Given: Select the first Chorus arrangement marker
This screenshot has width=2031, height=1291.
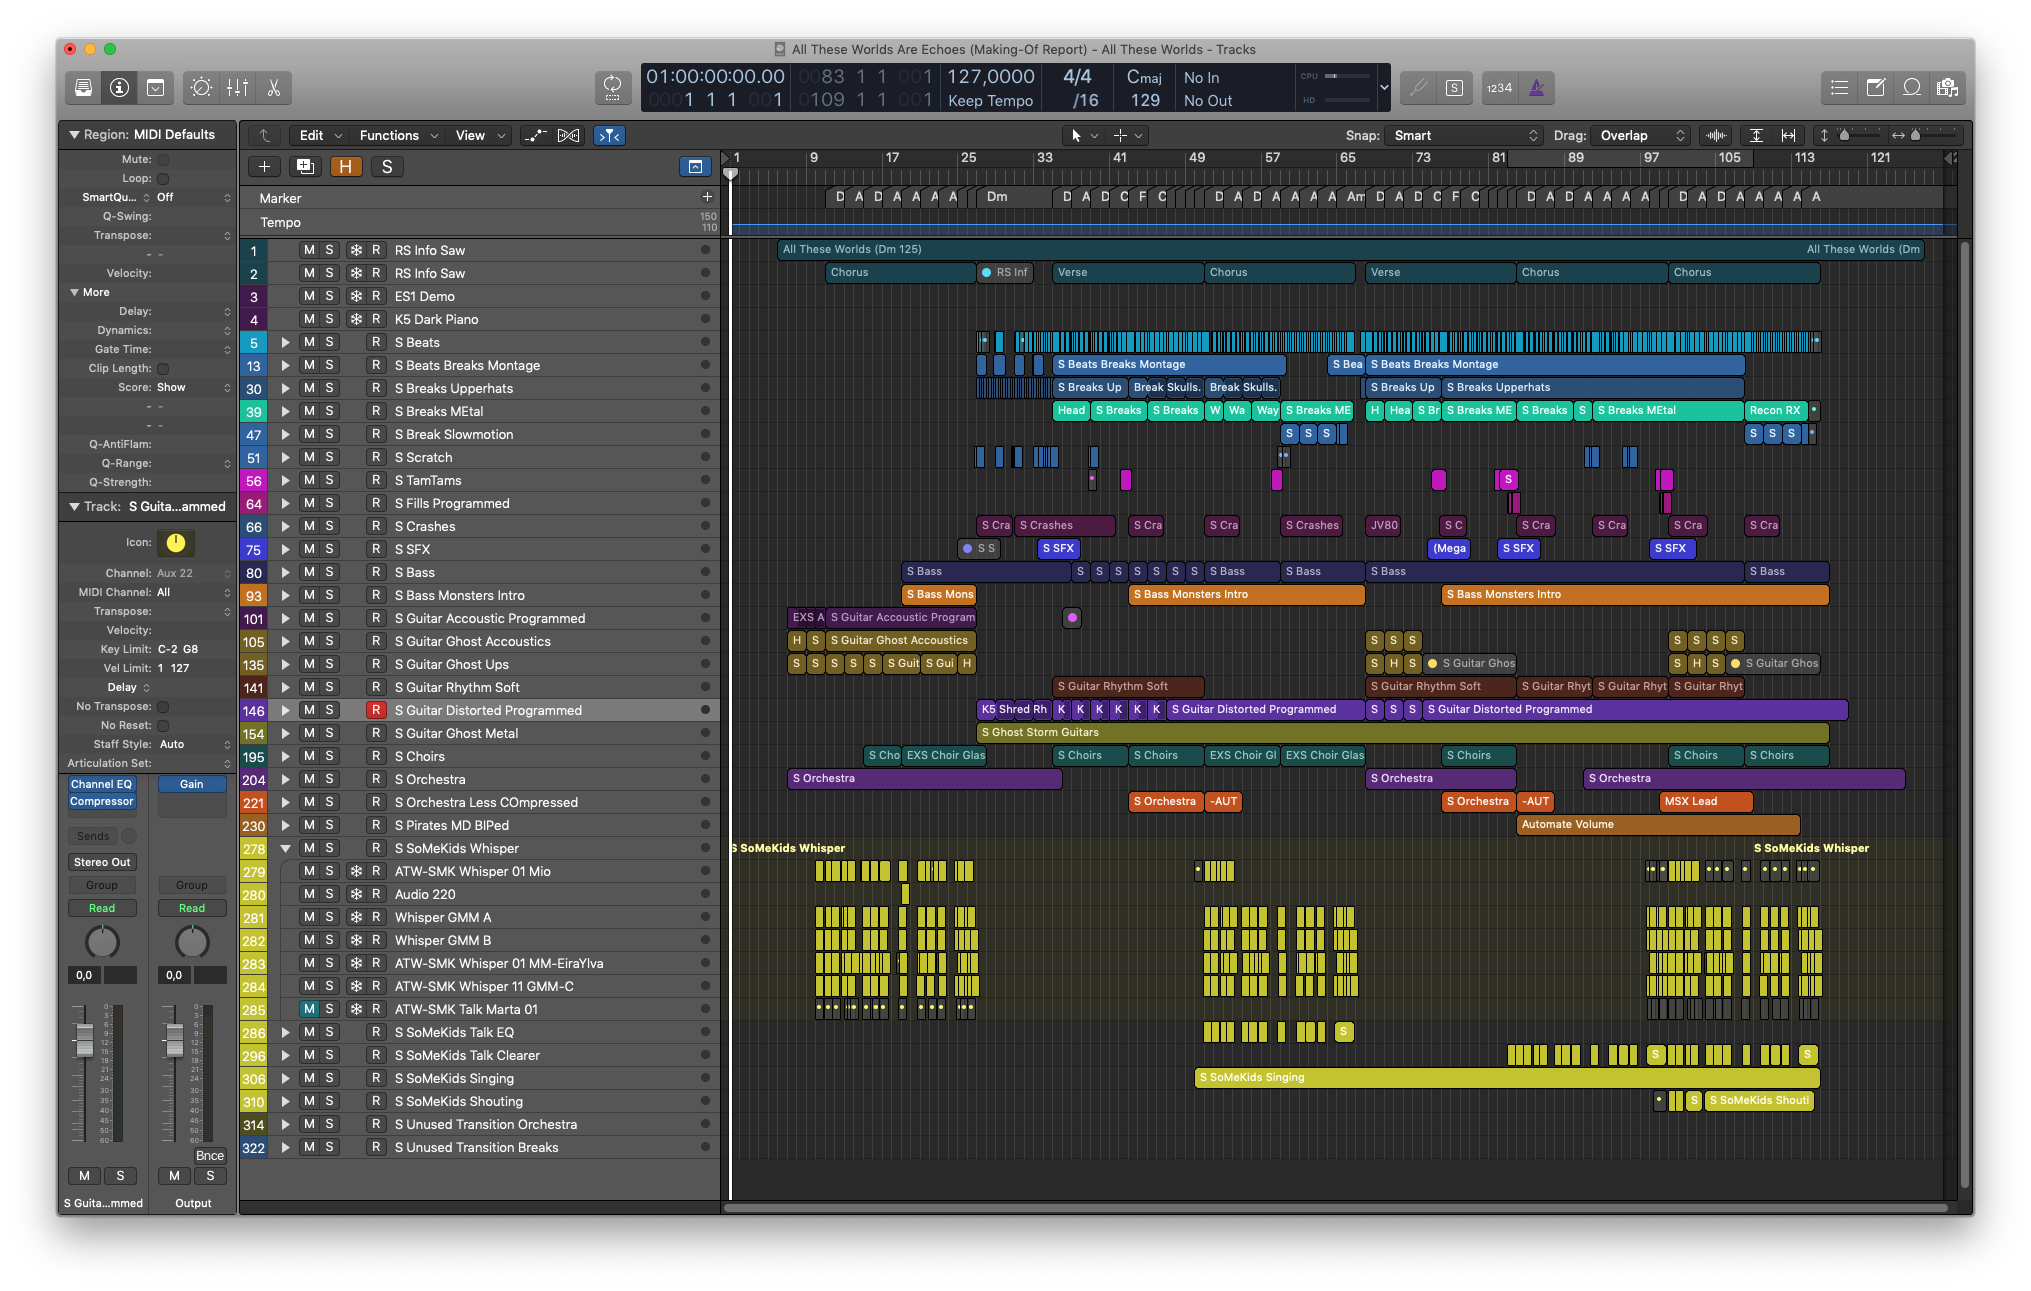Looking at the screenshot, I should pos(901,272).
